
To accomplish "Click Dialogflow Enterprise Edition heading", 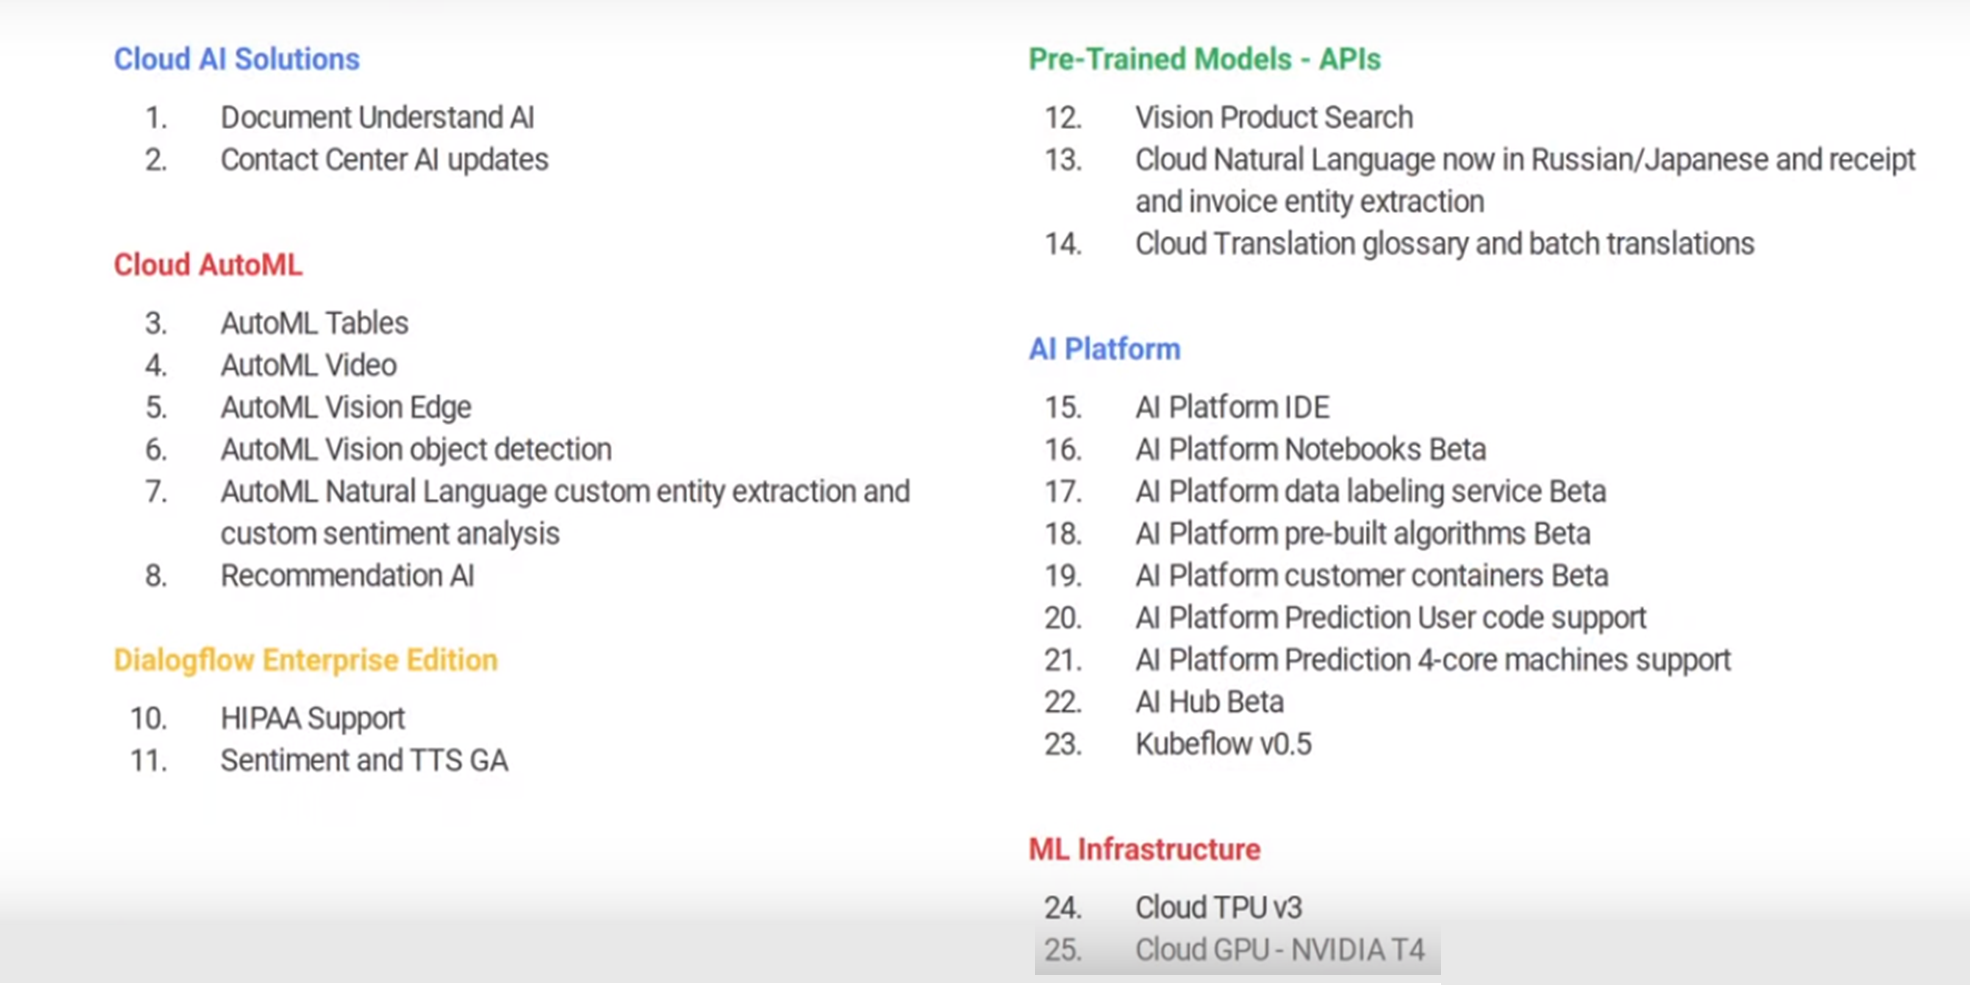I will 305,660.
